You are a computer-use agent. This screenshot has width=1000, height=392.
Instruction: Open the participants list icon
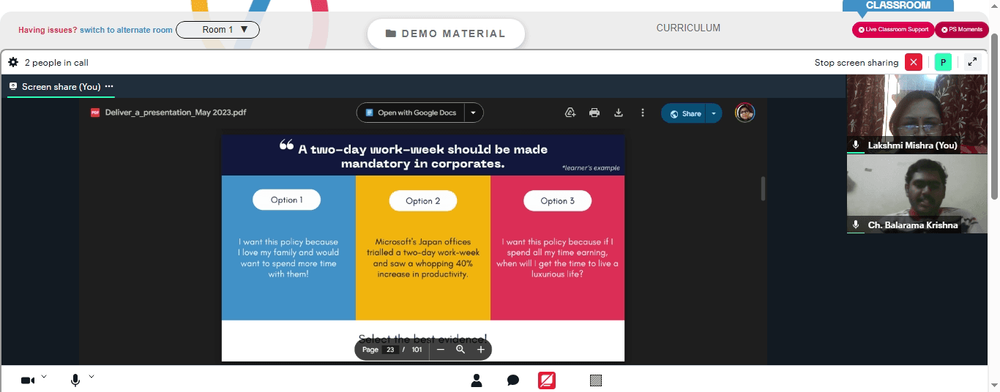pyautogui.click(x=476, y=381)
